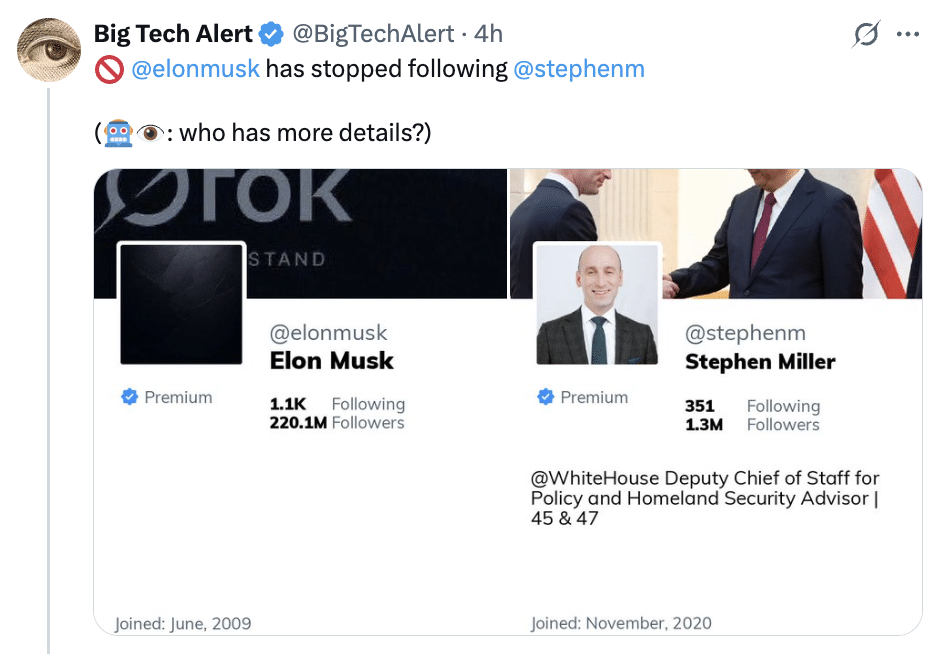948x654 pixels.
Task: Click the Big Tech Alert eye avatar
Action: (x=50, y=50)
